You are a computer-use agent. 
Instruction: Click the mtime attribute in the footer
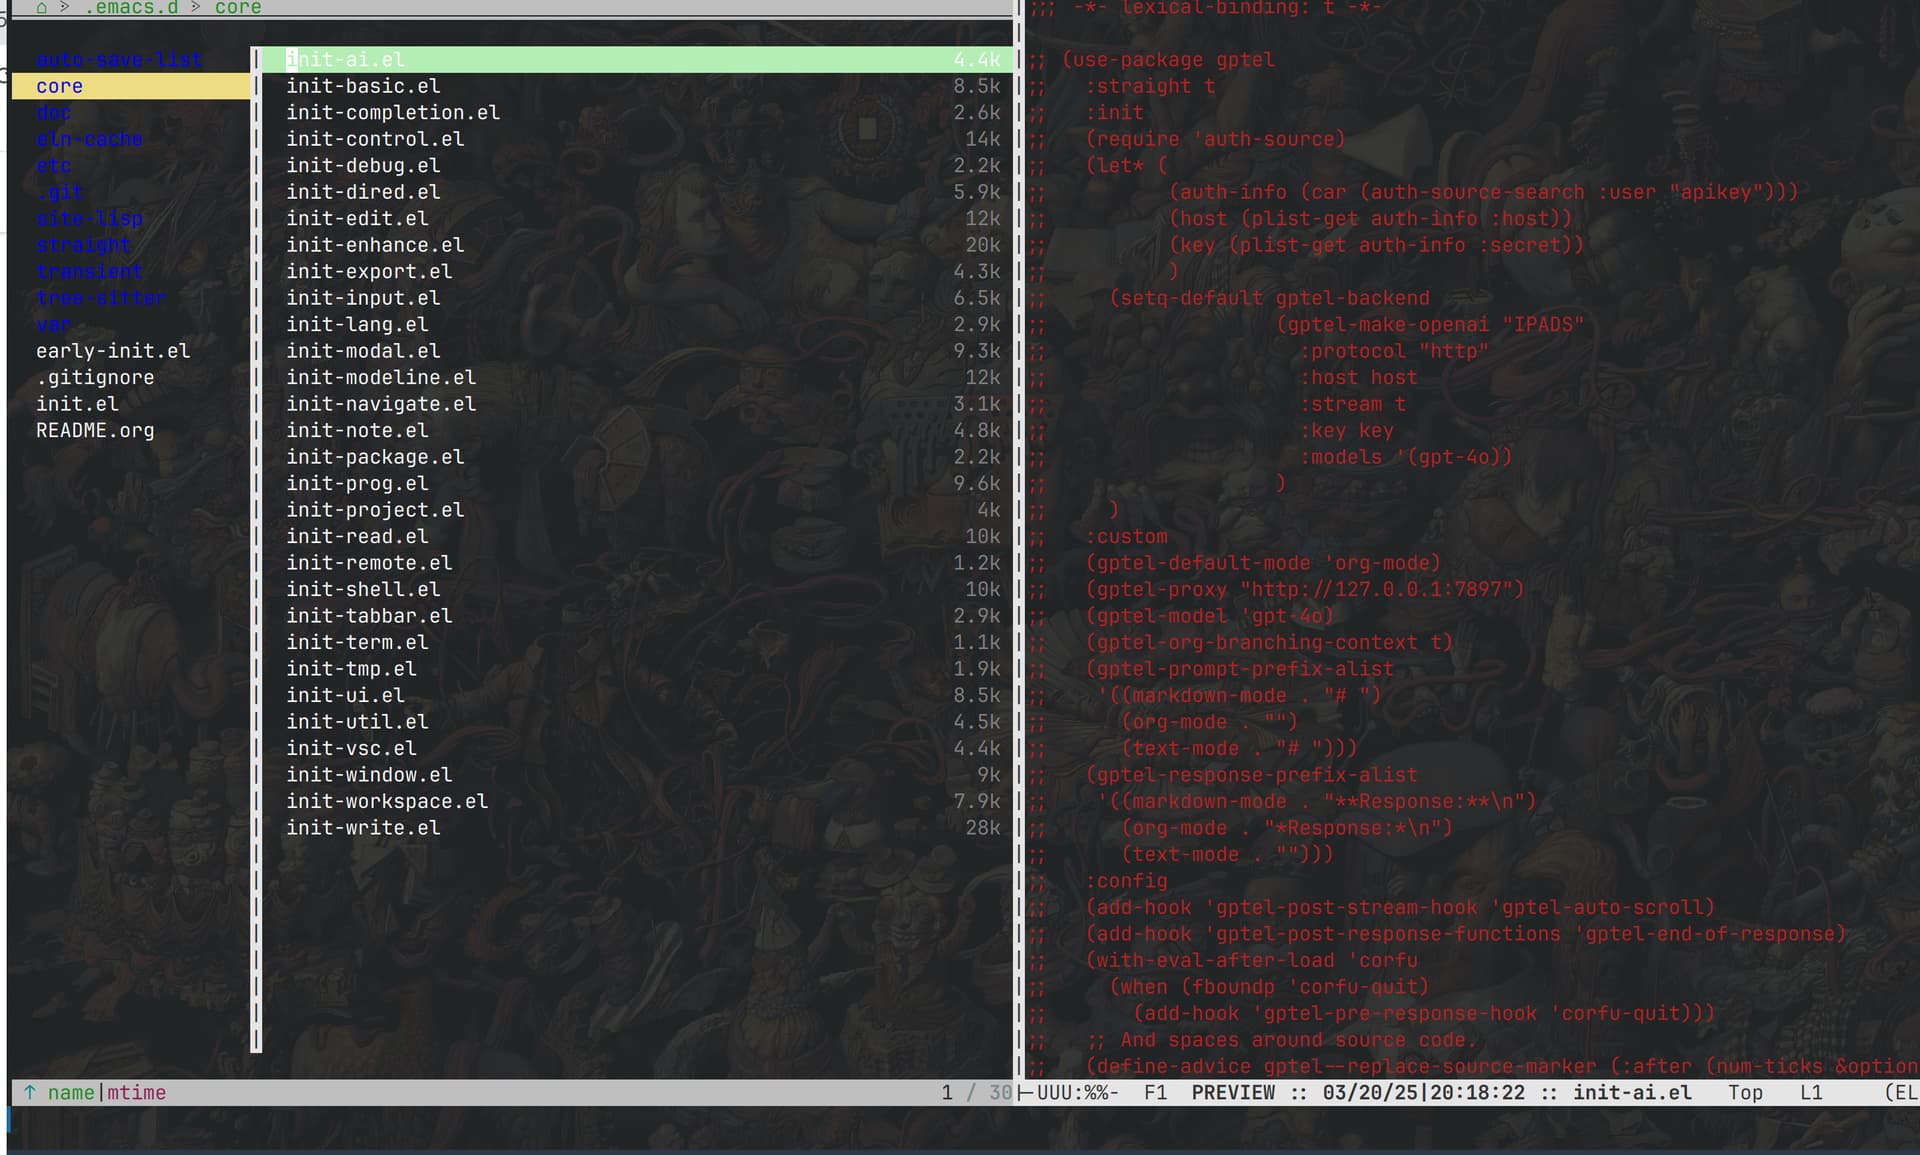click(x=137, y=1092)
